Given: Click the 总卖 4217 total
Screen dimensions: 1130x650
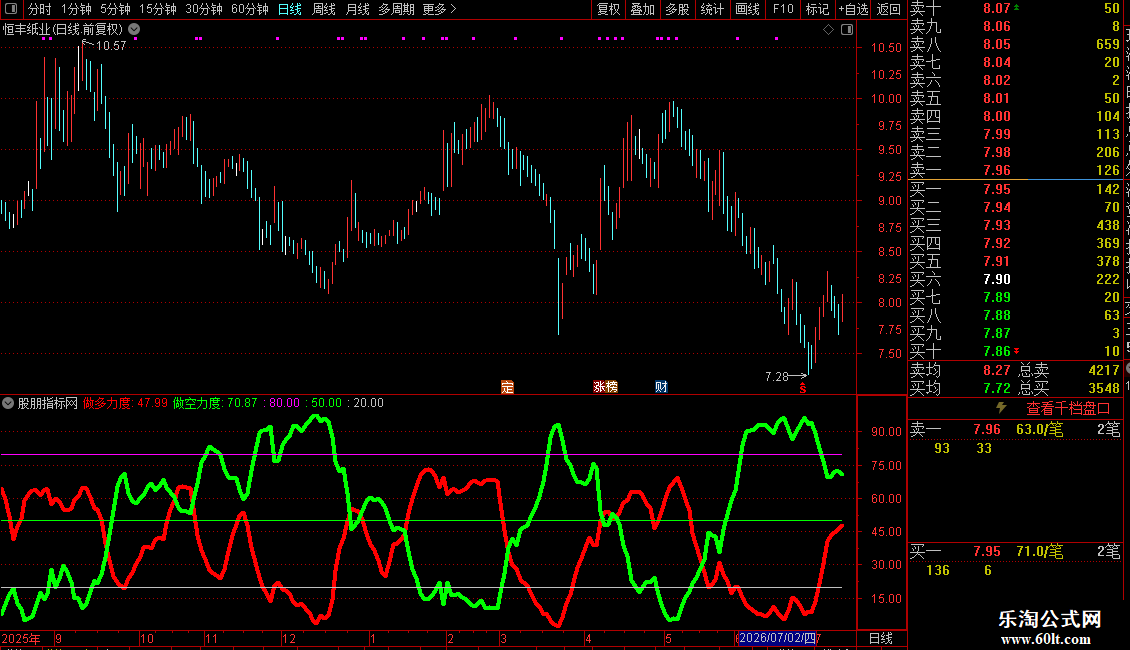Looking at the screenshot, I should pos(1104,370).
